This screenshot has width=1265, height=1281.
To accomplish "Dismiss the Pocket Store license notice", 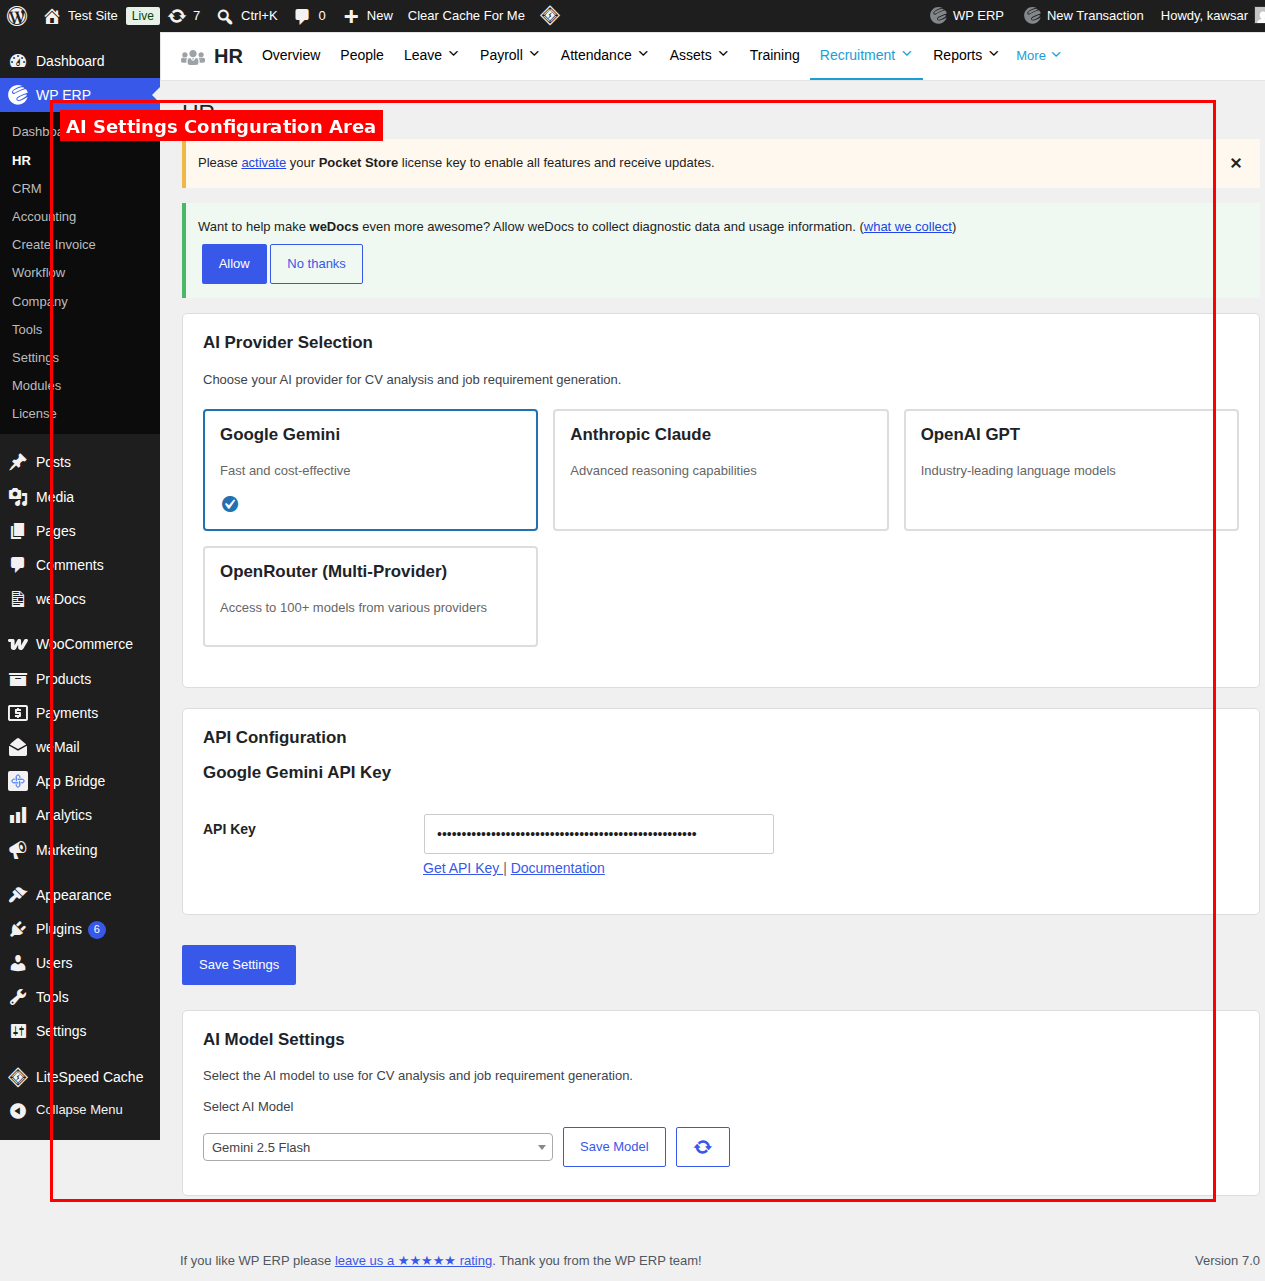I will point(1236,163).
